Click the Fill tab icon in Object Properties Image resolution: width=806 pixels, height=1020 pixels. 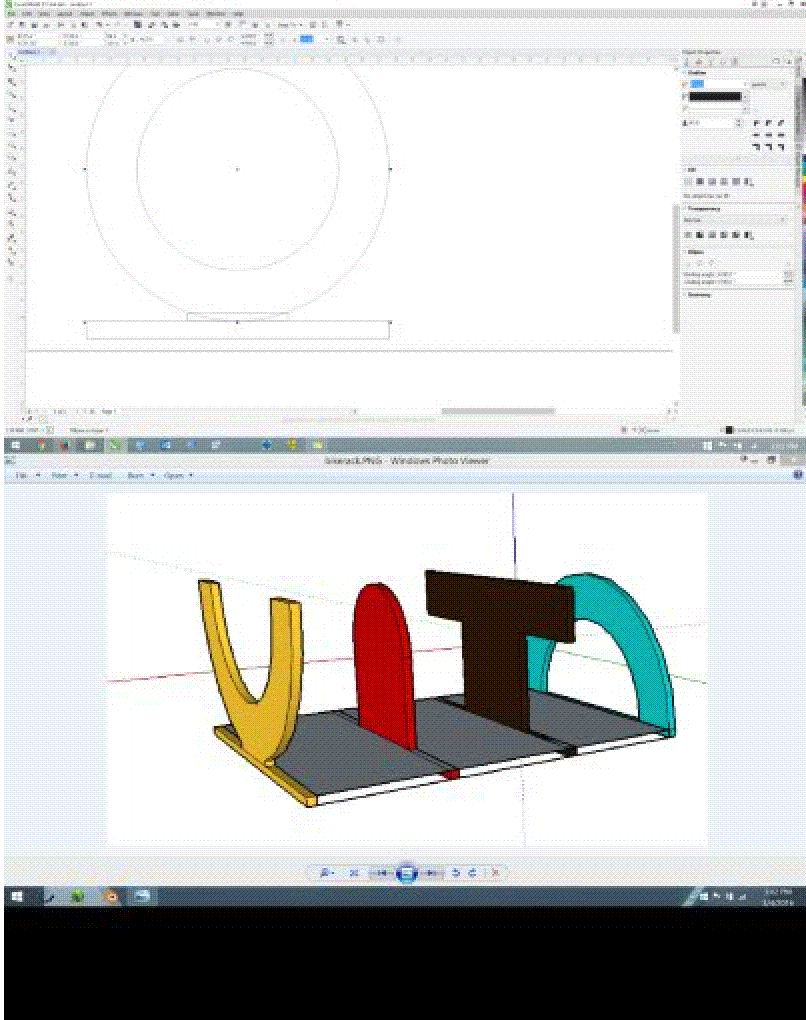(x=699, y=62)
